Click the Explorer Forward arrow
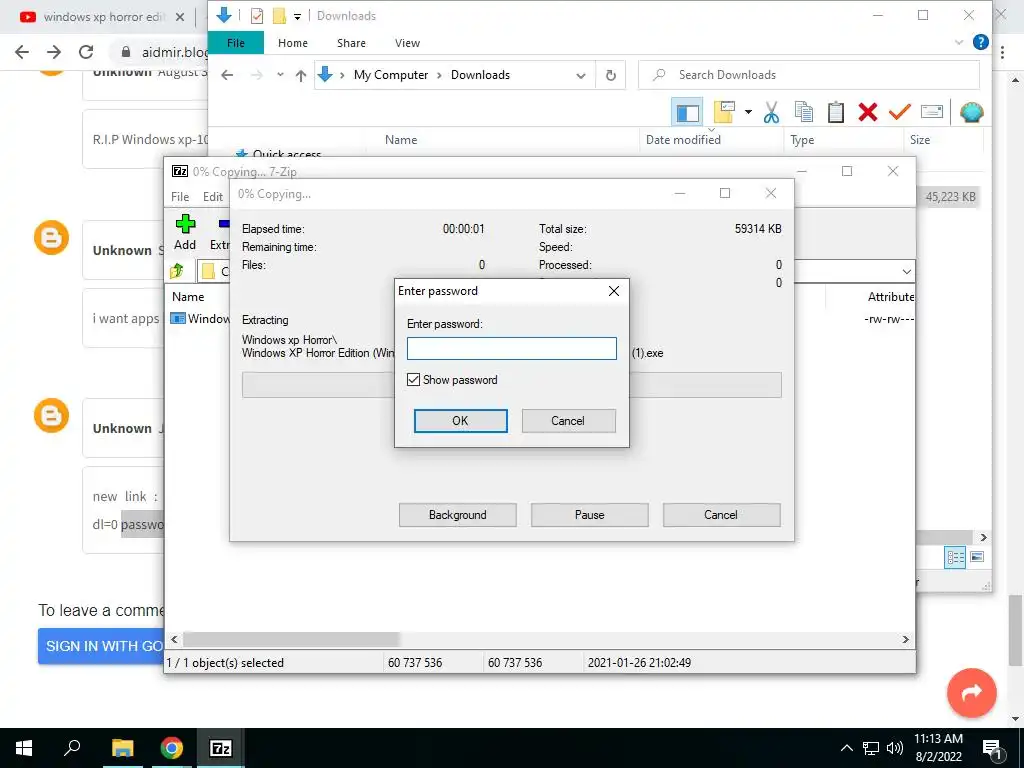This screenshot has height=768, width=1024. point(257,75)
